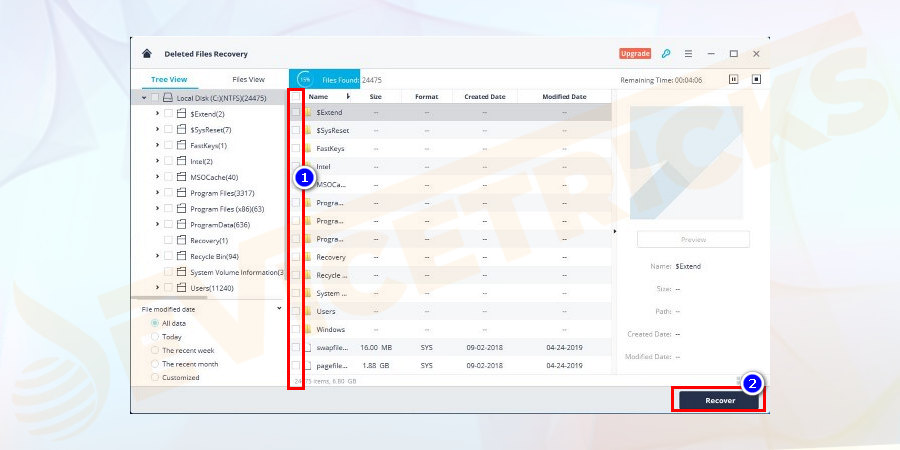Tick the $SysReset(7) tree checkbox
Viewport: 900px width, 450px height.
pos(168,130)
